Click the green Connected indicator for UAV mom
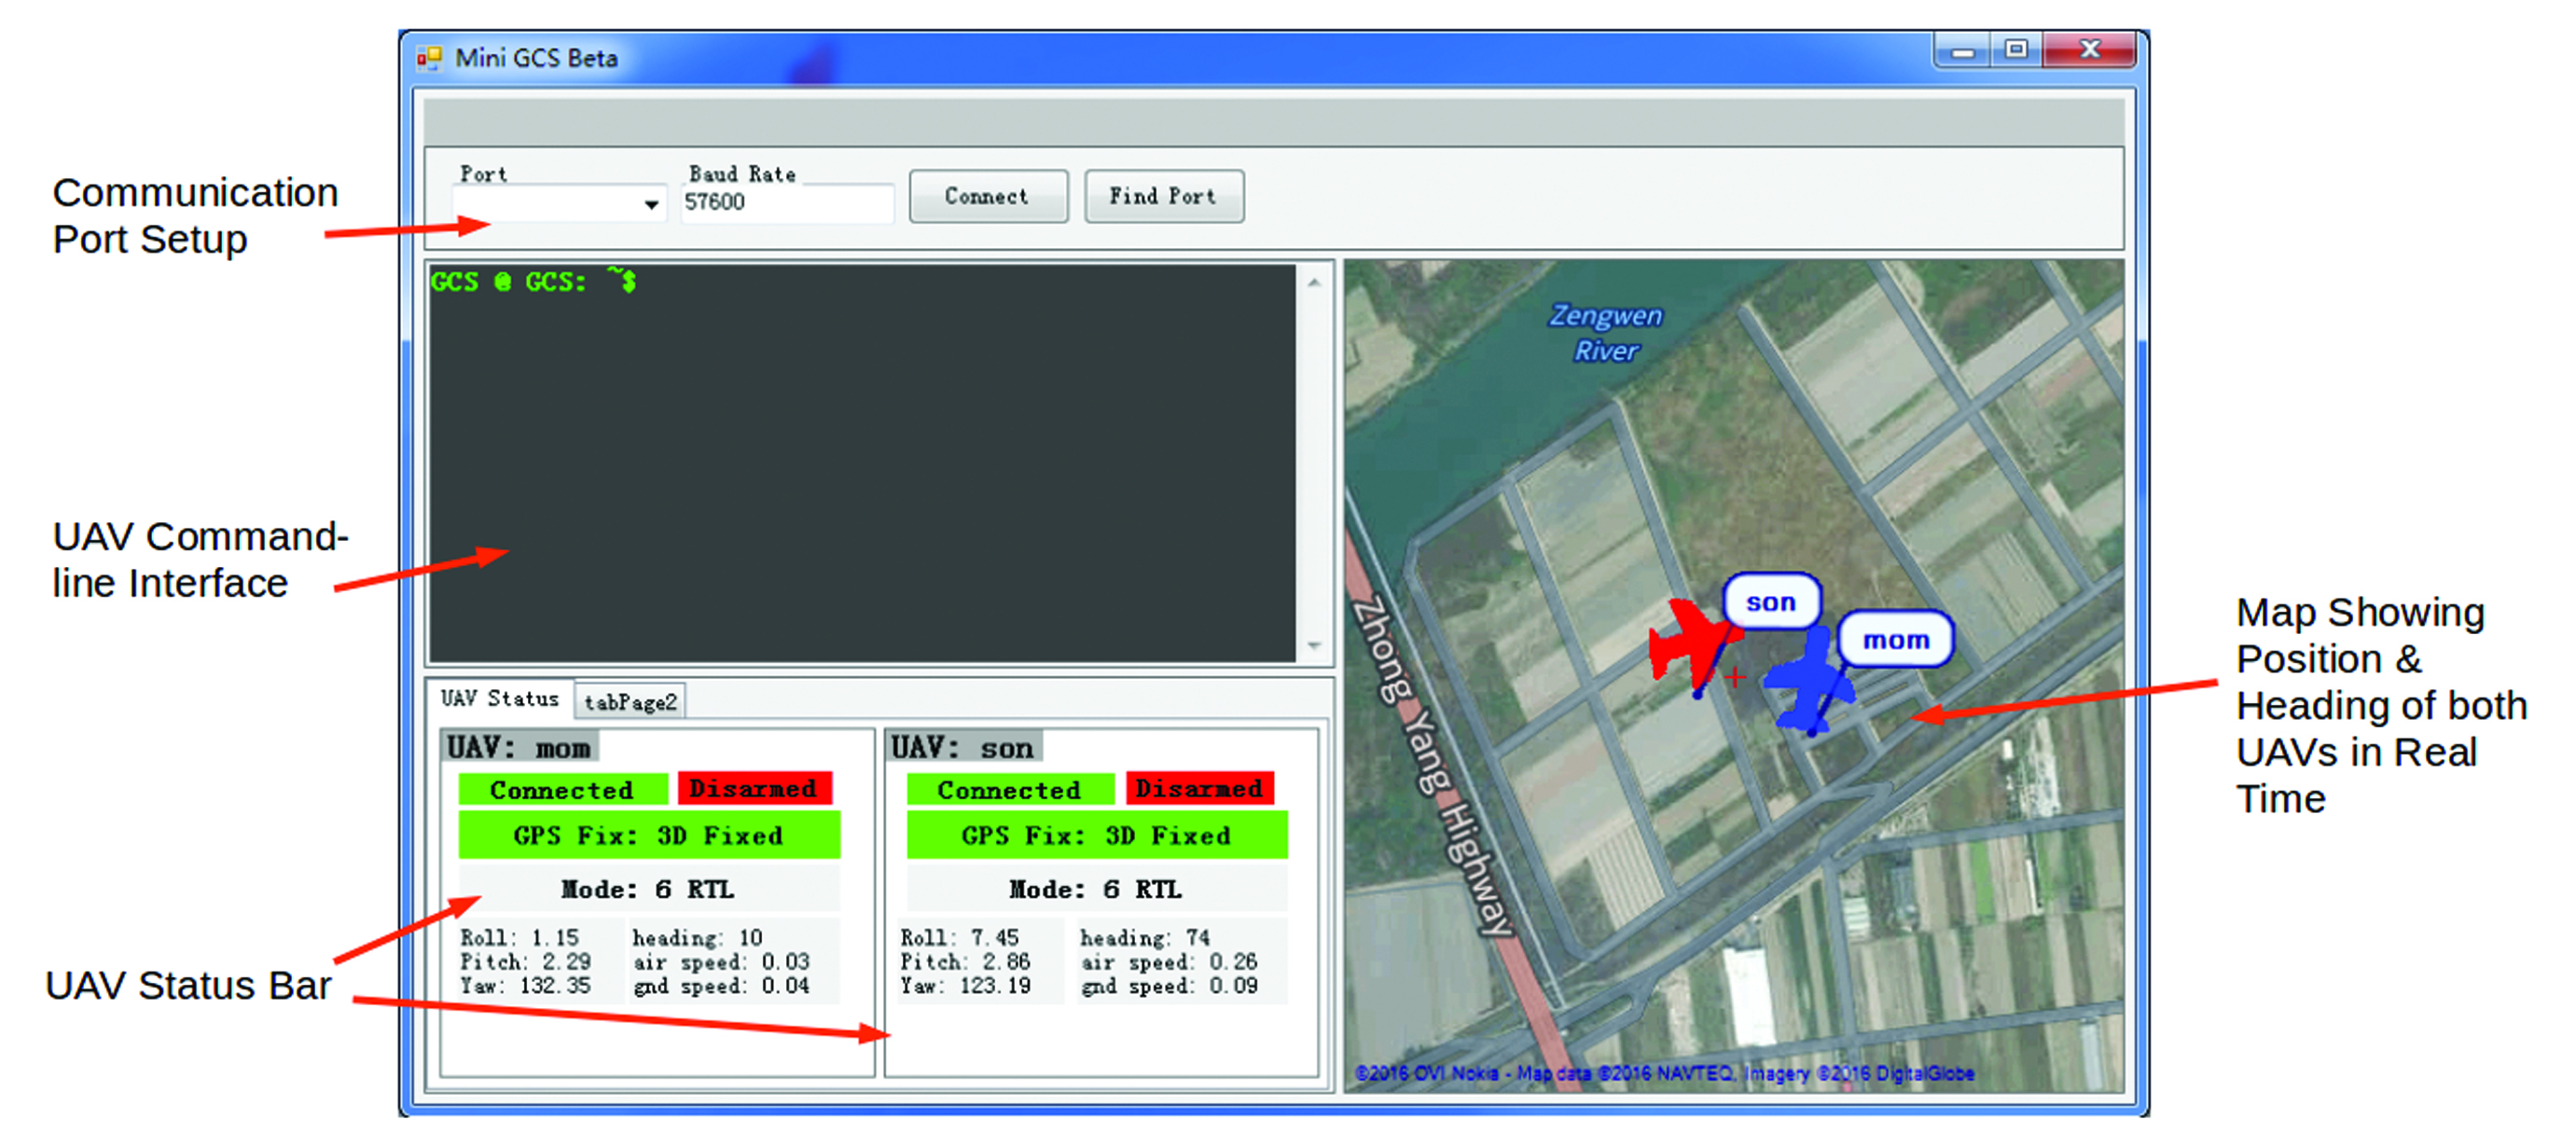 [x=561, y=789]
